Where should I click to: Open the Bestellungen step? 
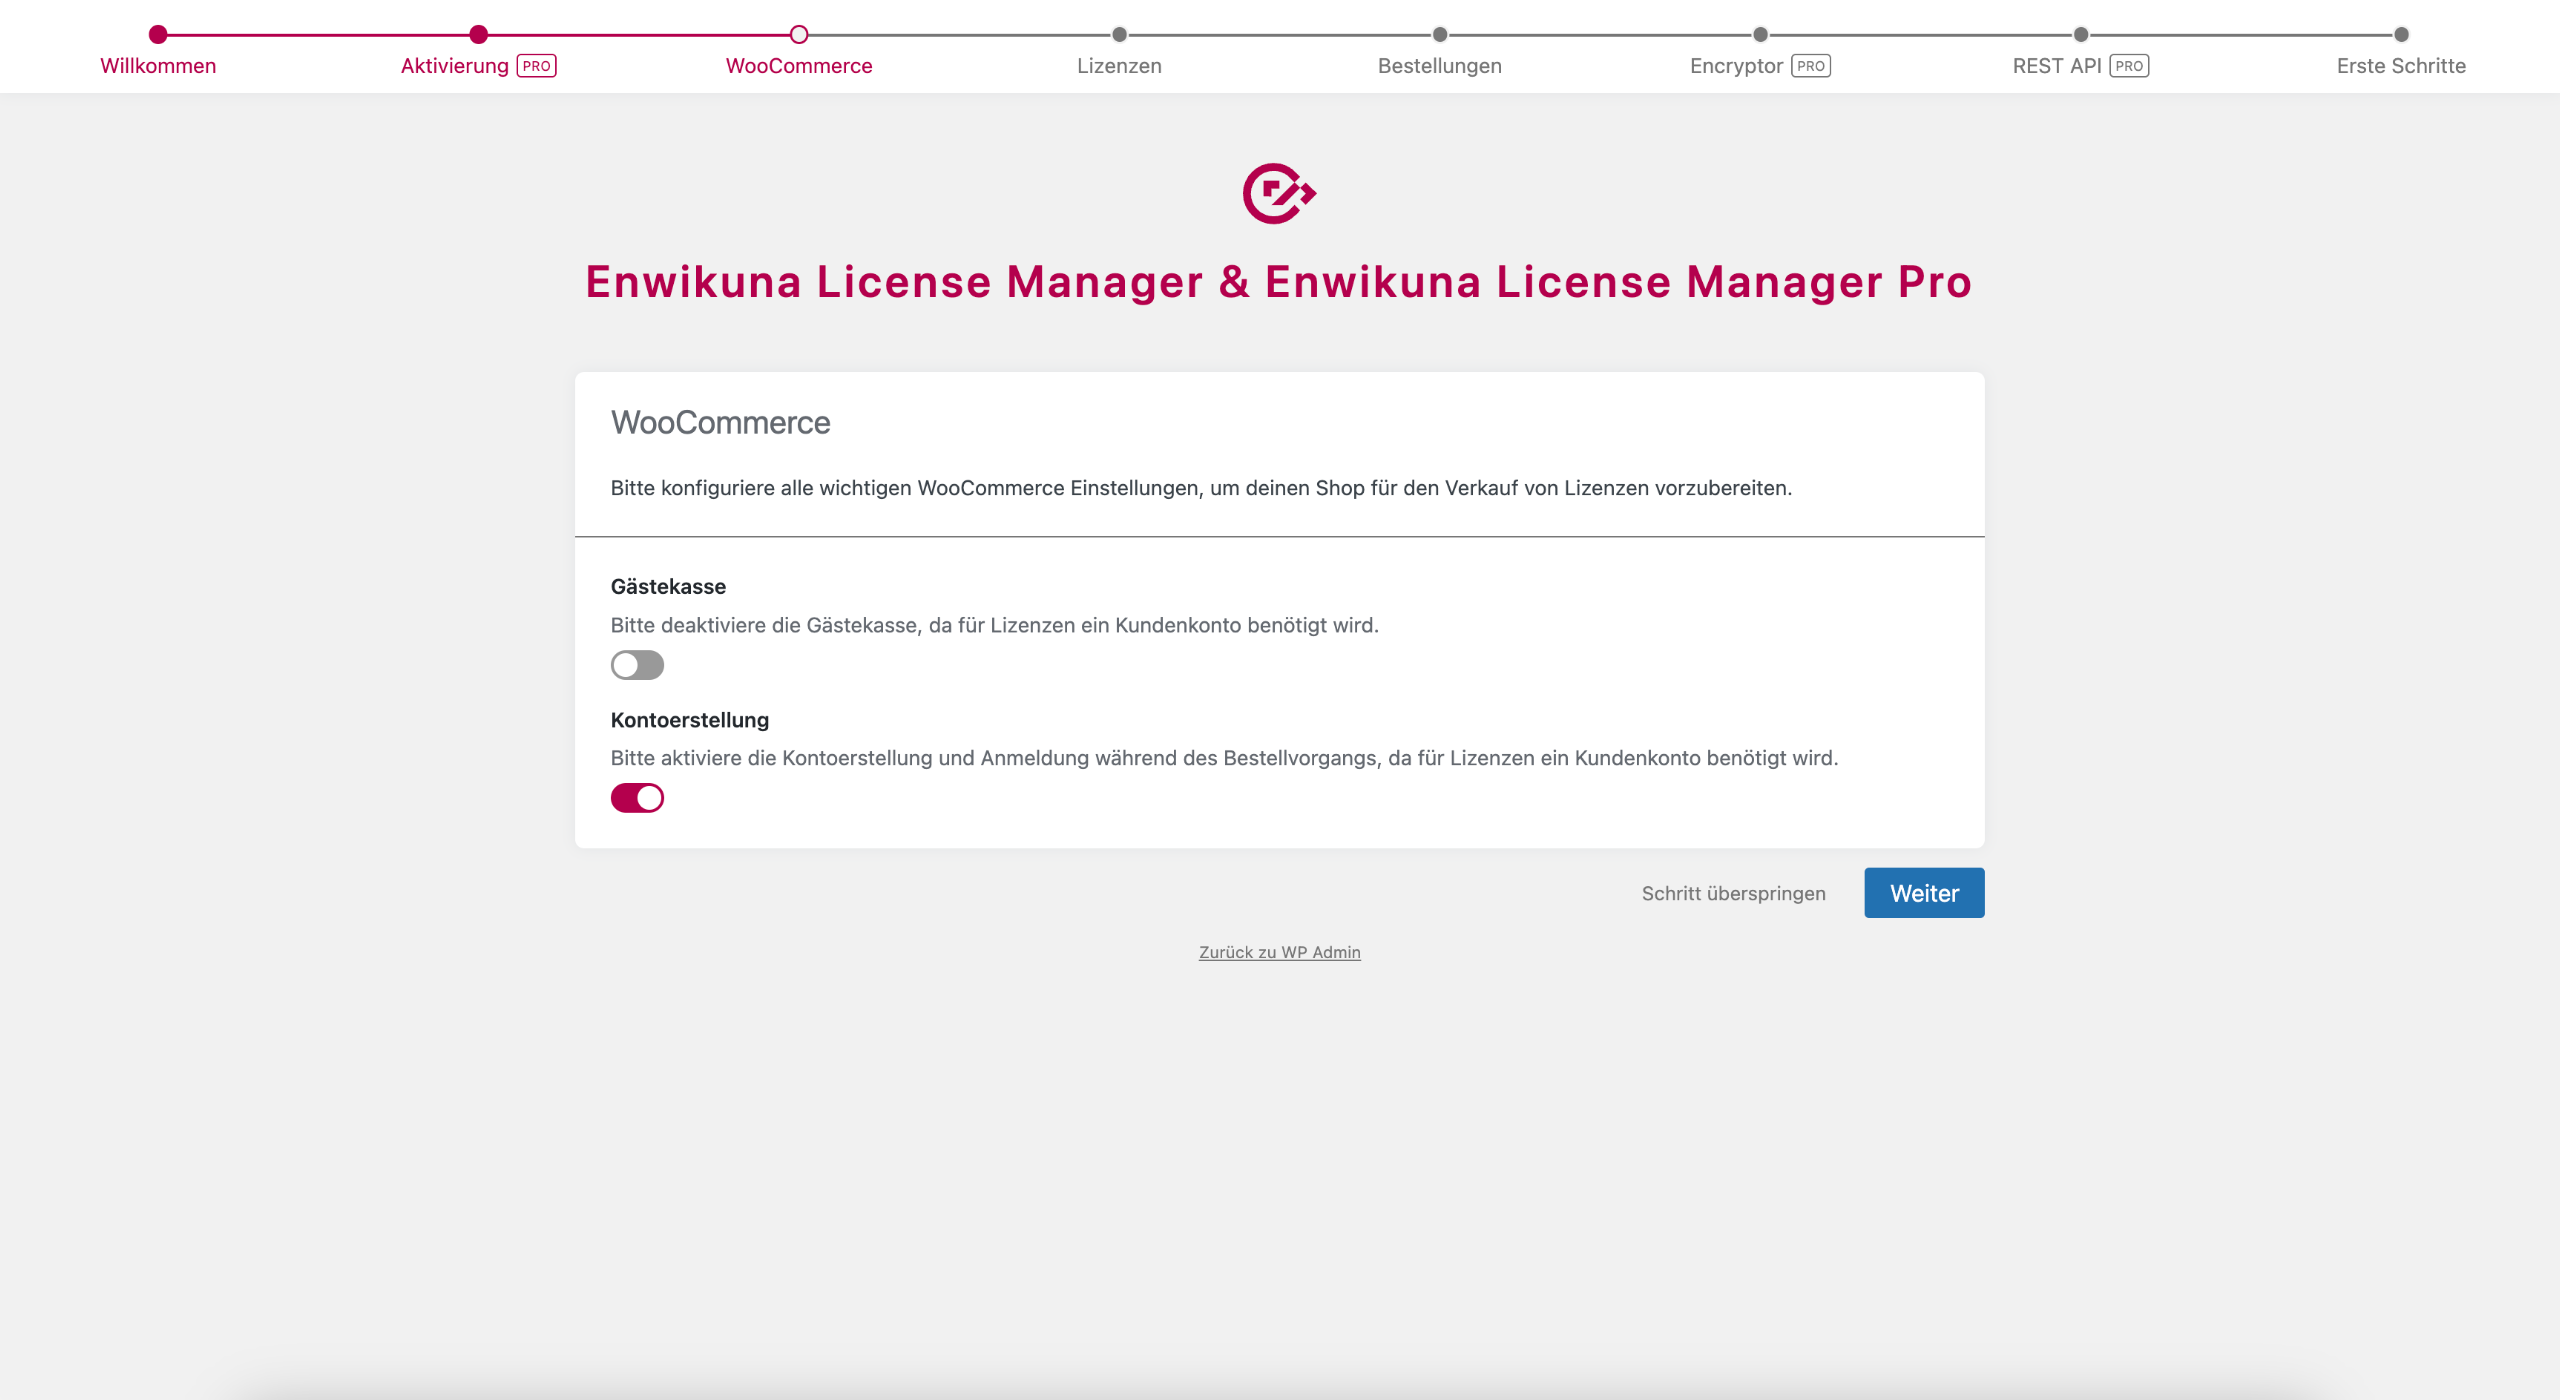click(1440, 66)
